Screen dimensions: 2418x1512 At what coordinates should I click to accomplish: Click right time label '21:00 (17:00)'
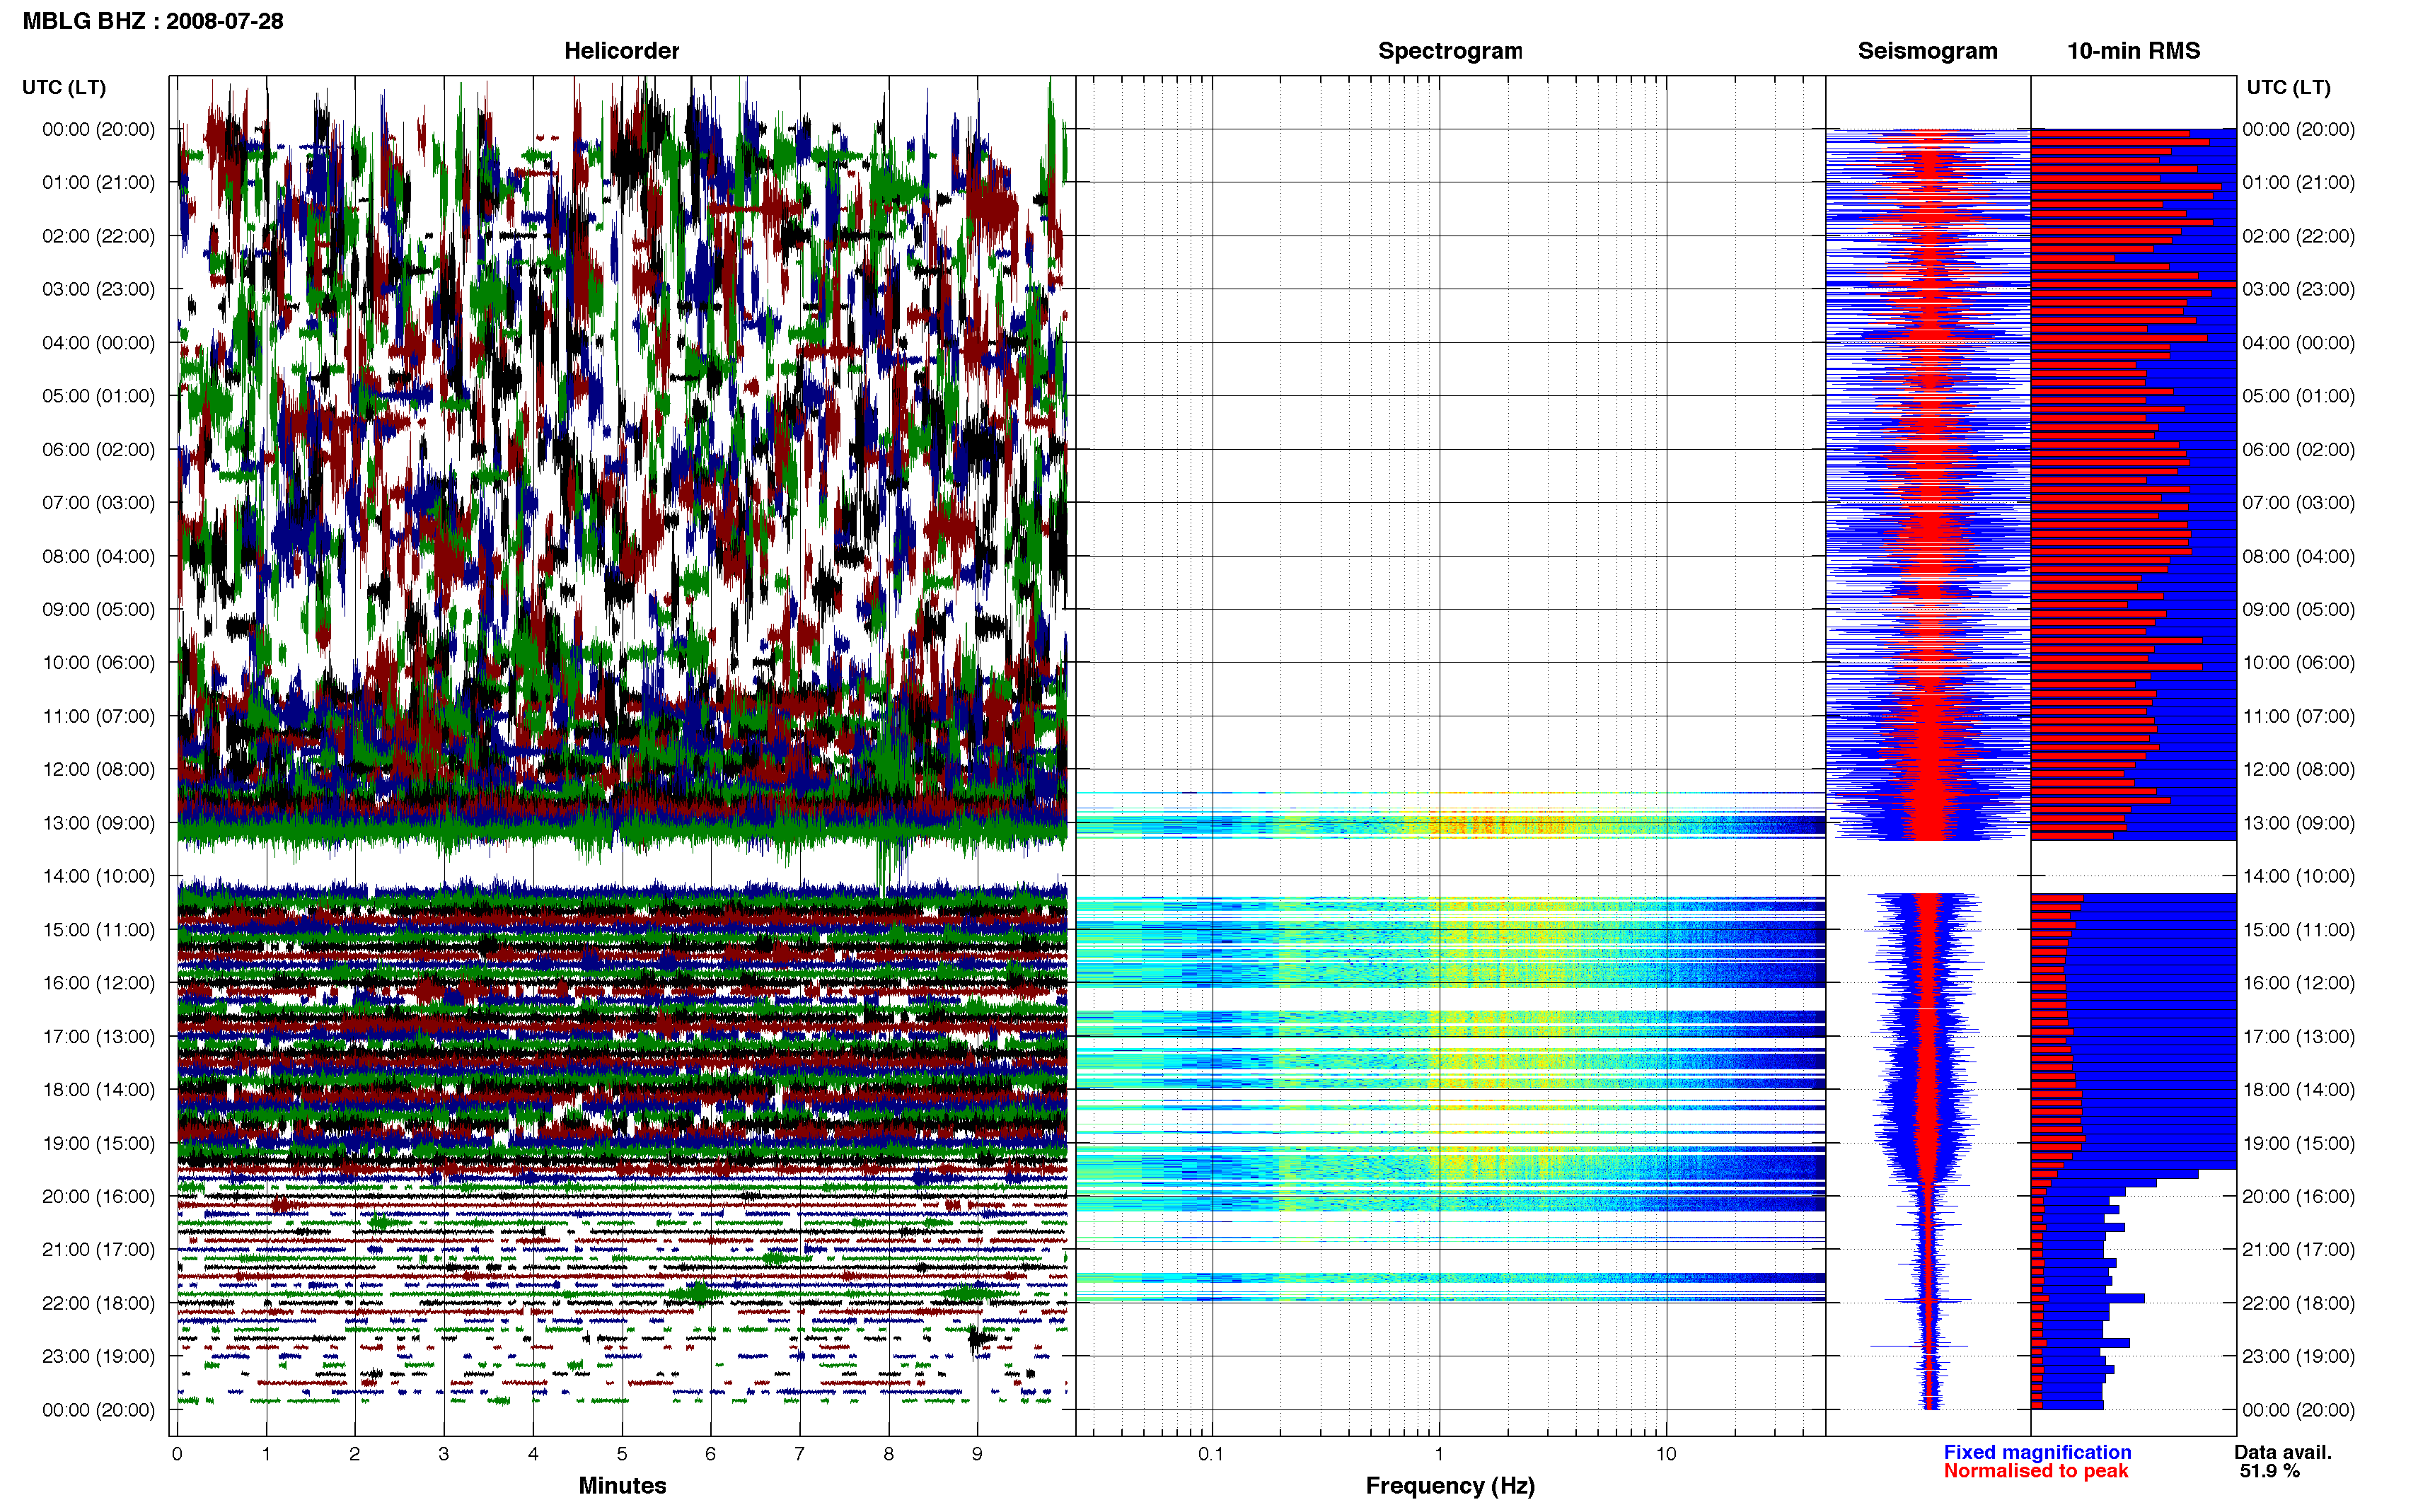(x=2298, y=1250)
